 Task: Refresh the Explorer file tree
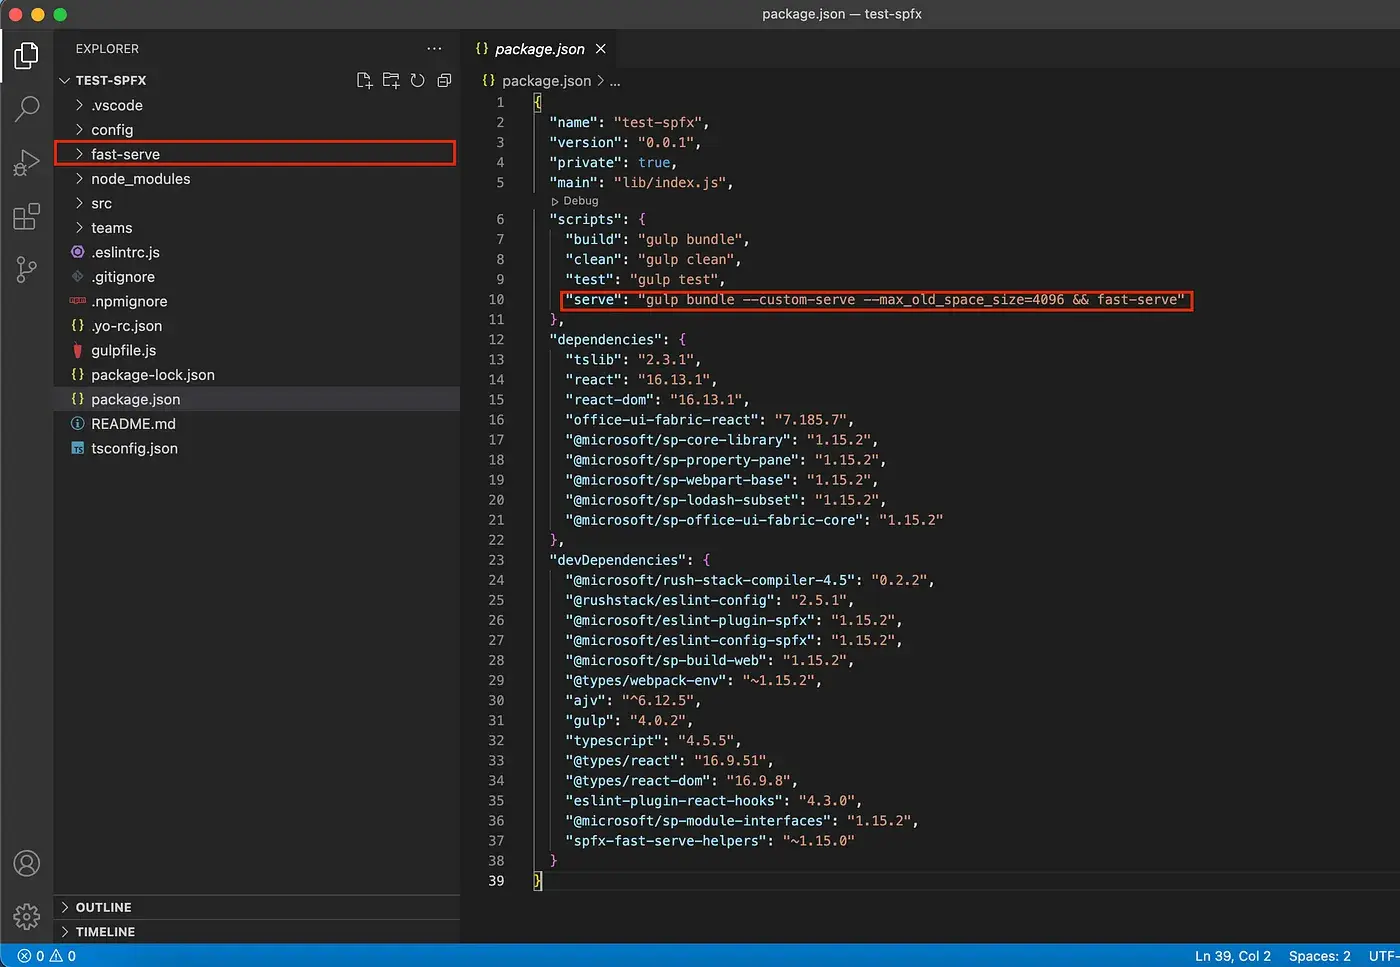point(418,80)
